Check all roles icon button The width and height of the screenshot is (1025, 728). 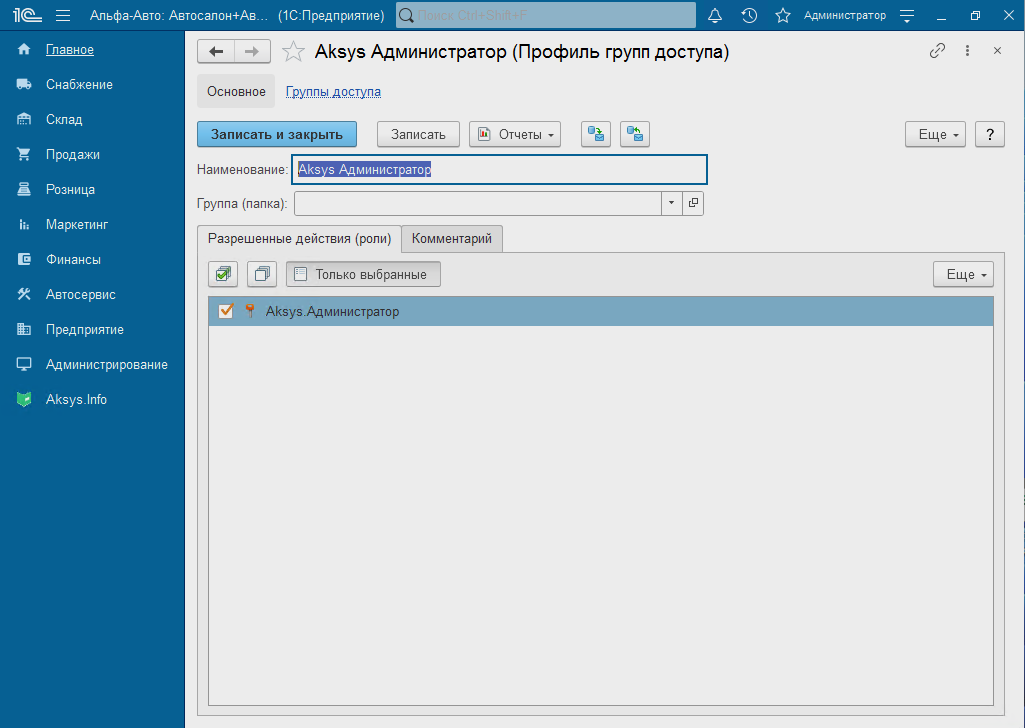click(x=223, y=274)
